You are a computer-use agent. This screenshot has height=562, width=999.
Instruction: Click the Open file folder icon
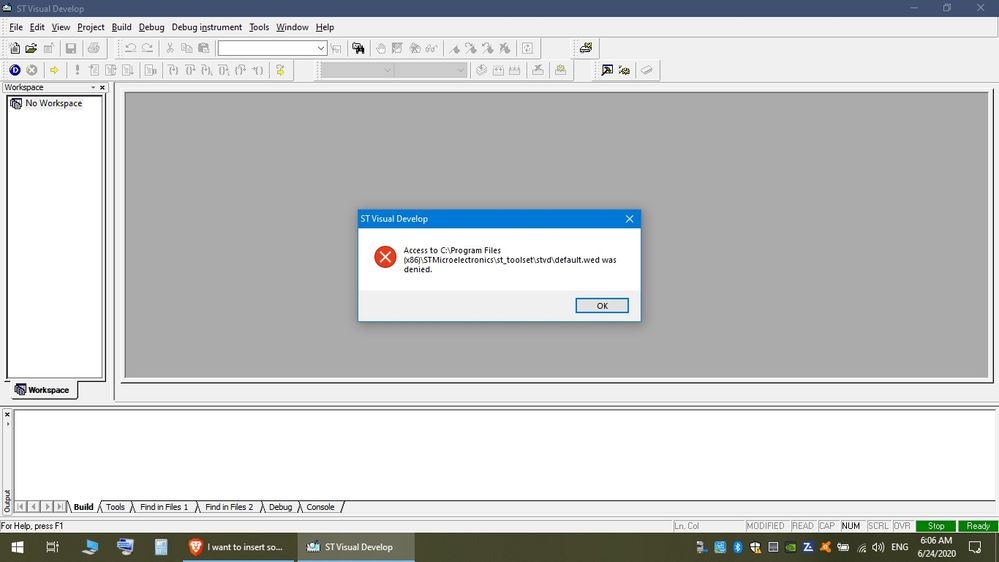[x=31, y=48]
